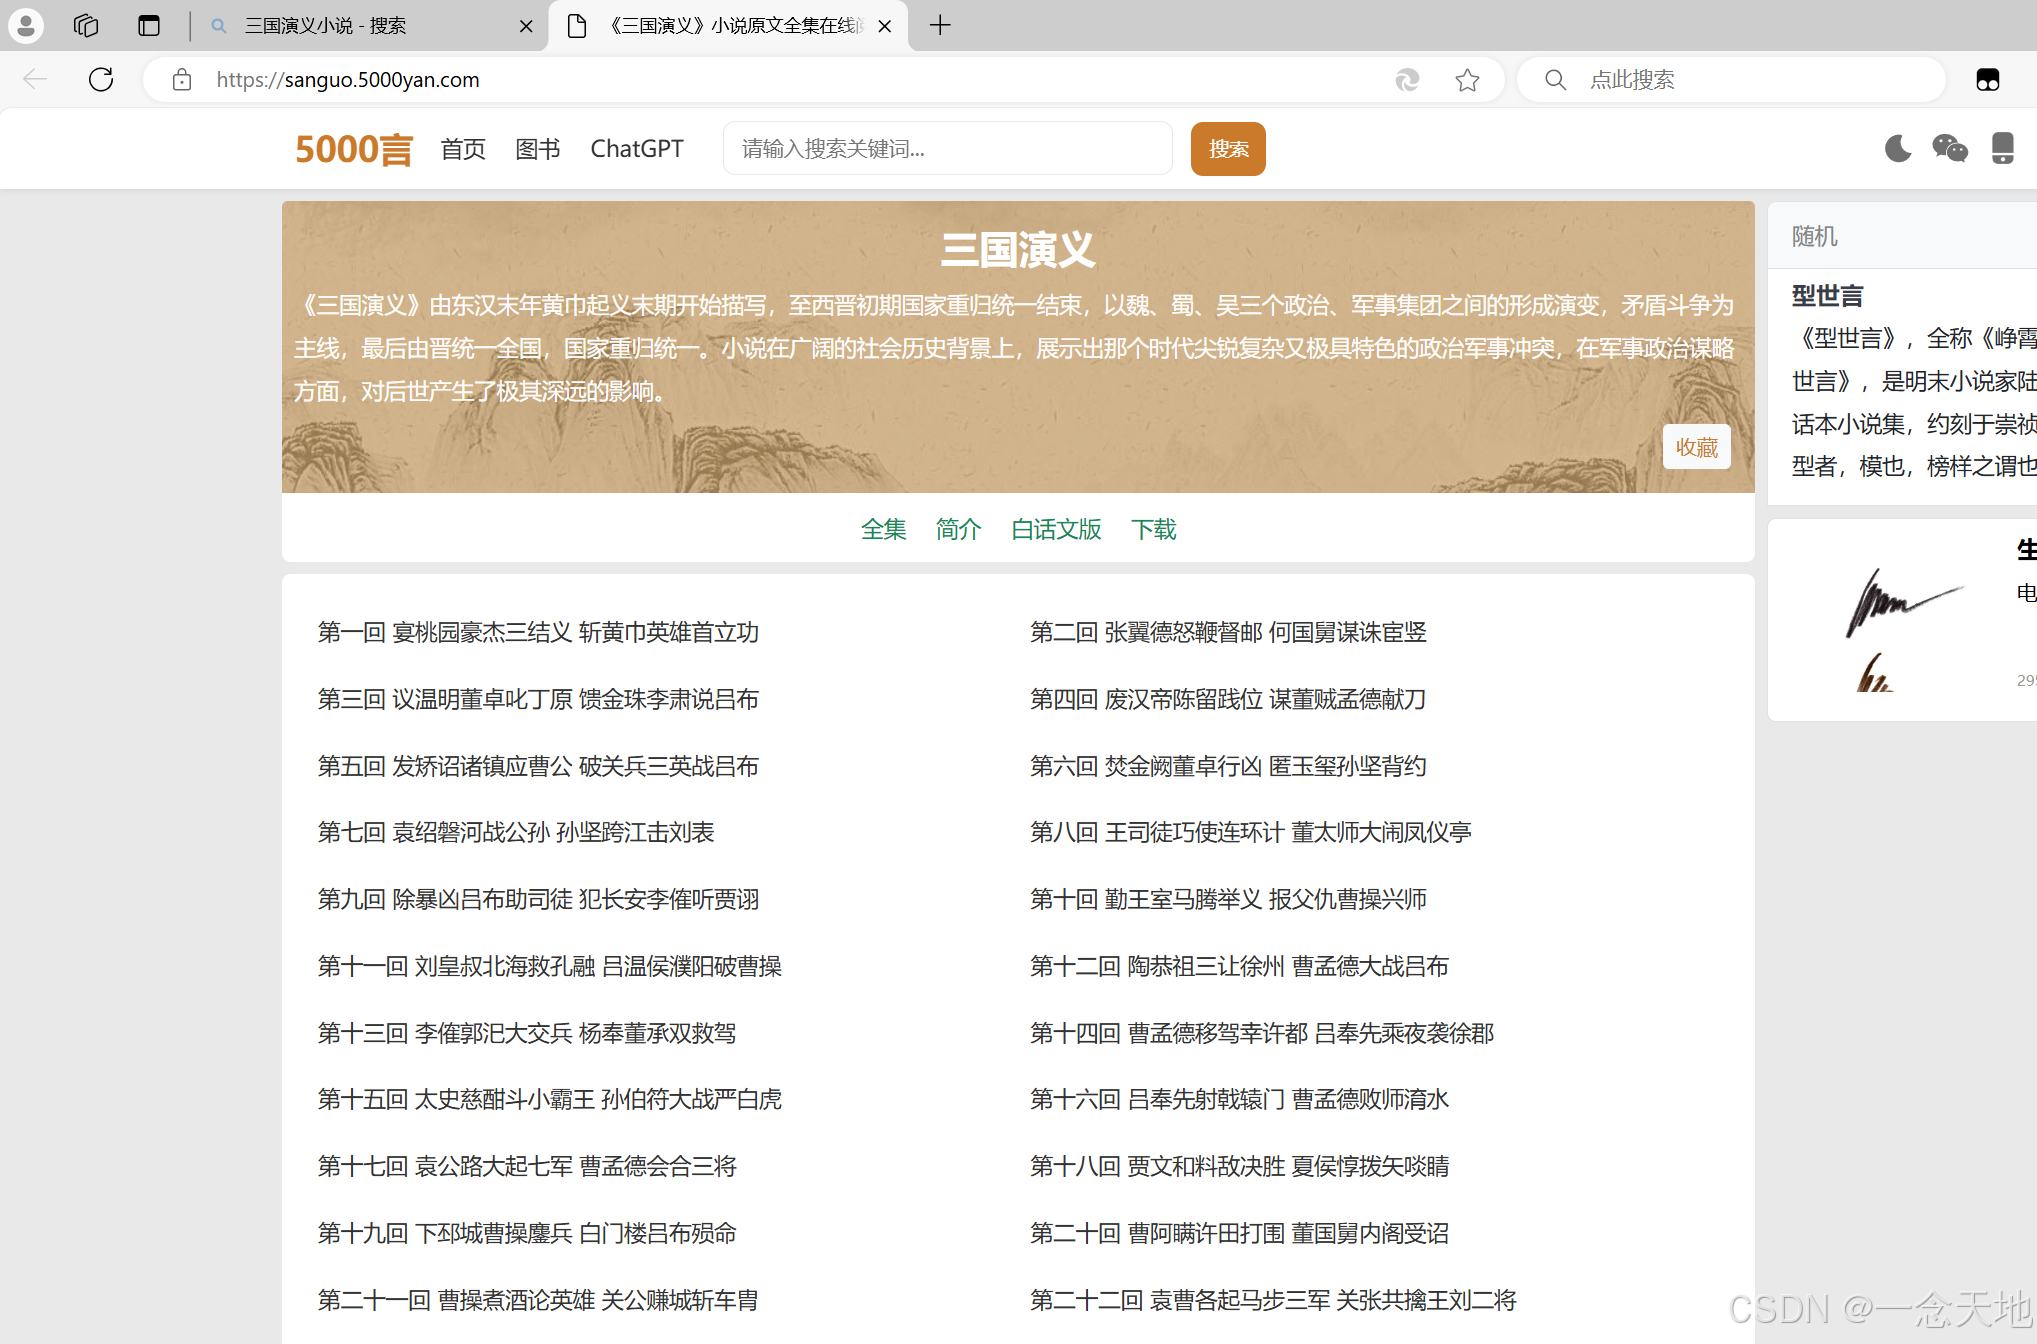Open 第十八回 贾文和料敌决胜 chapter

click(1239, 1166)
